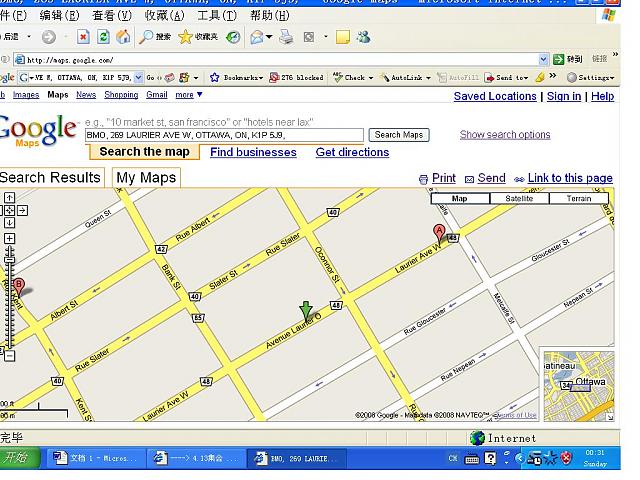Expand the address bar dropdown arrow

point(544,60)
